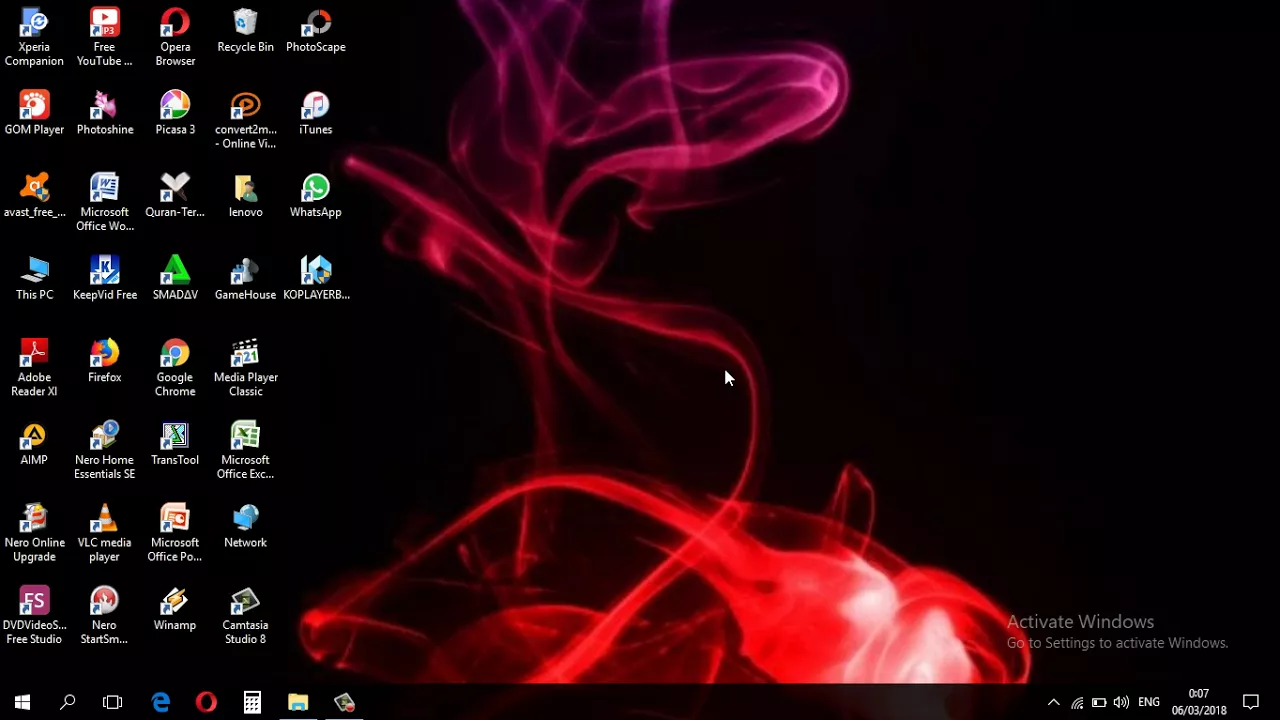This screenshot has width=1280, height=720.
Task: Open Calculator from the taskbar
Action: coord(252,702)
